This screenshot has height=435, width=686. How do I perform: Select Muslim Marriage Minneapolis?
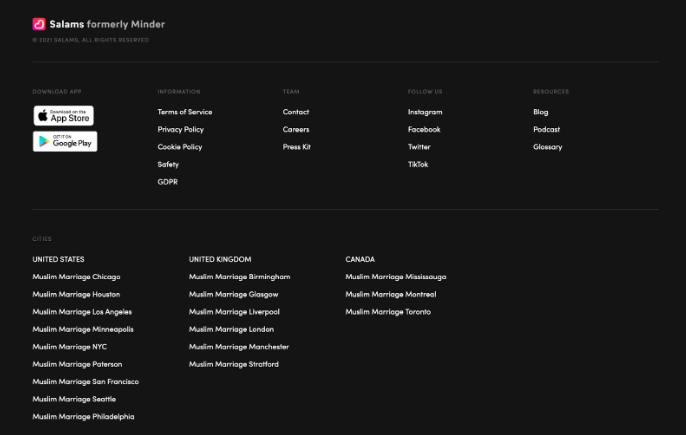click(83, 329)
